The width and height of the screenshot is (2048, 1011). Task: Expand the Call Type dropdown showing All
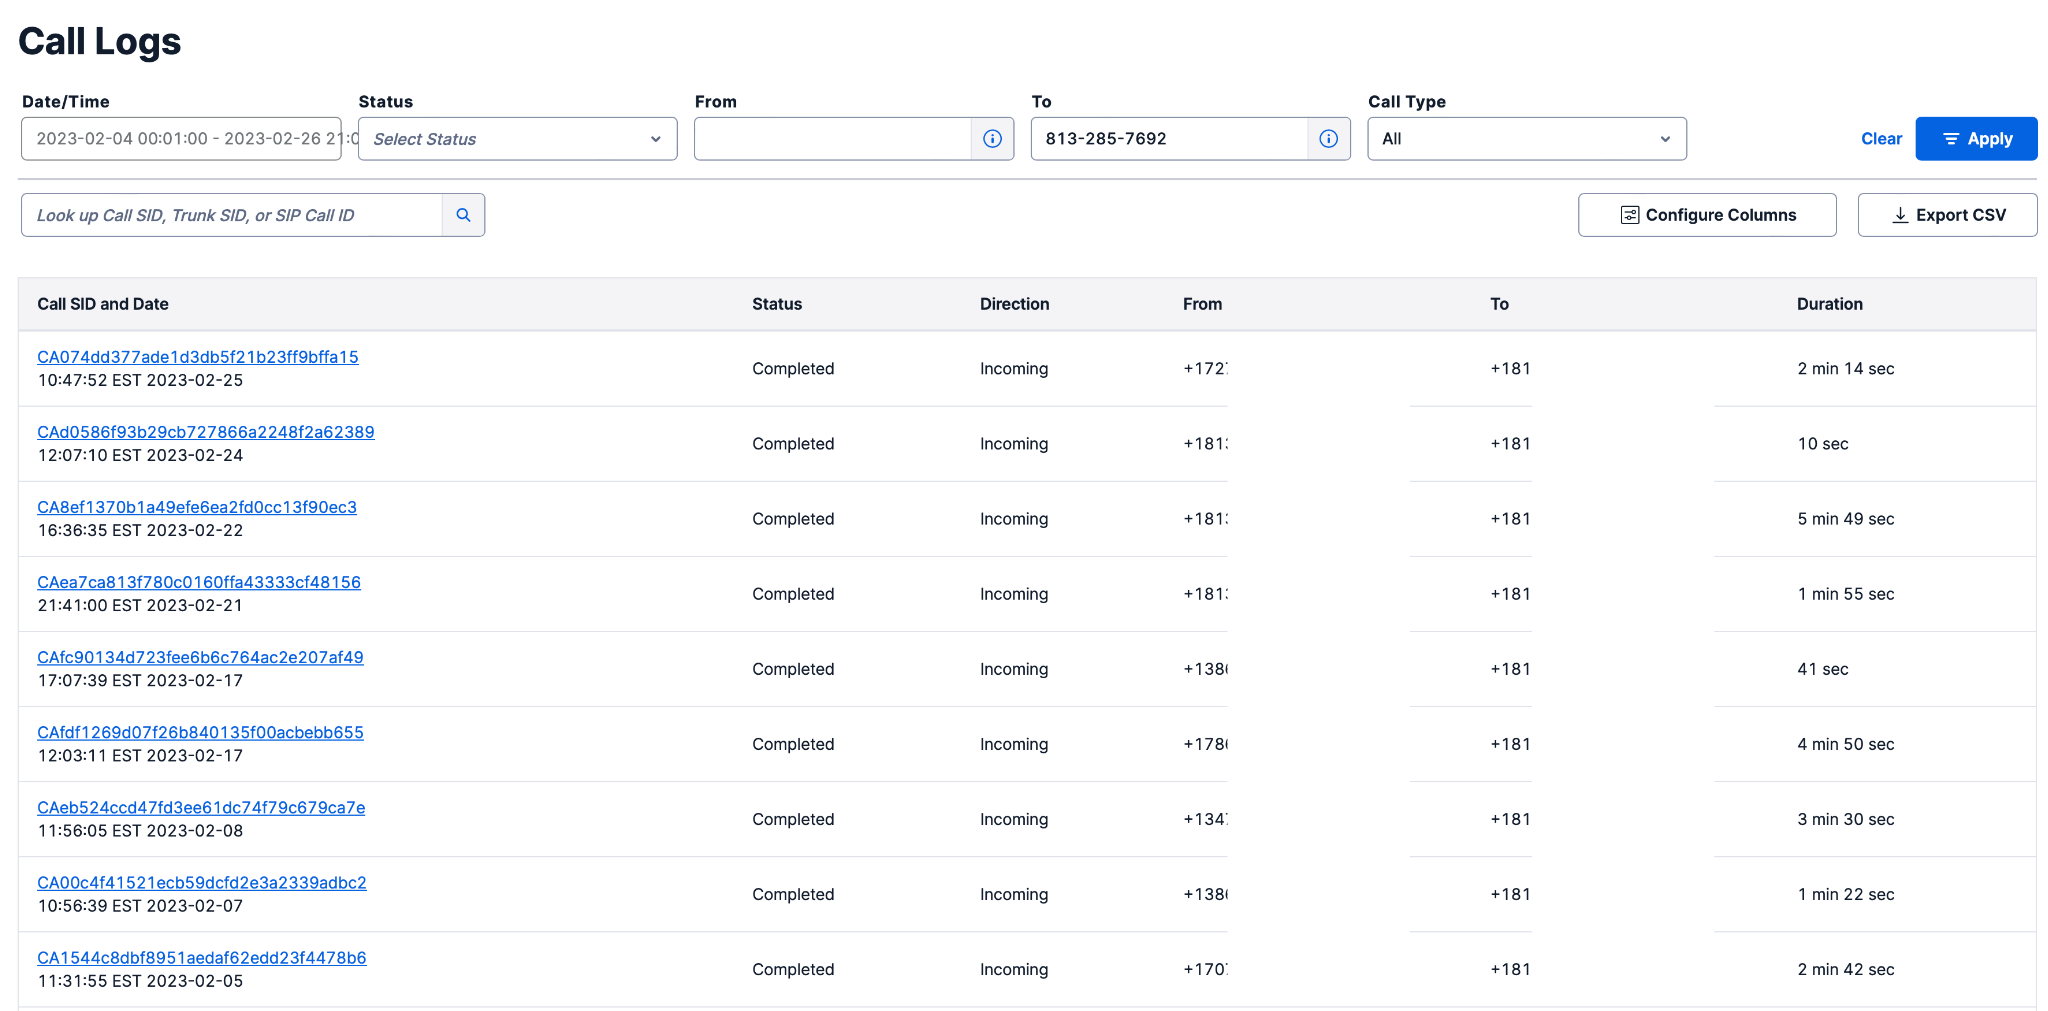coord(1526,139)
